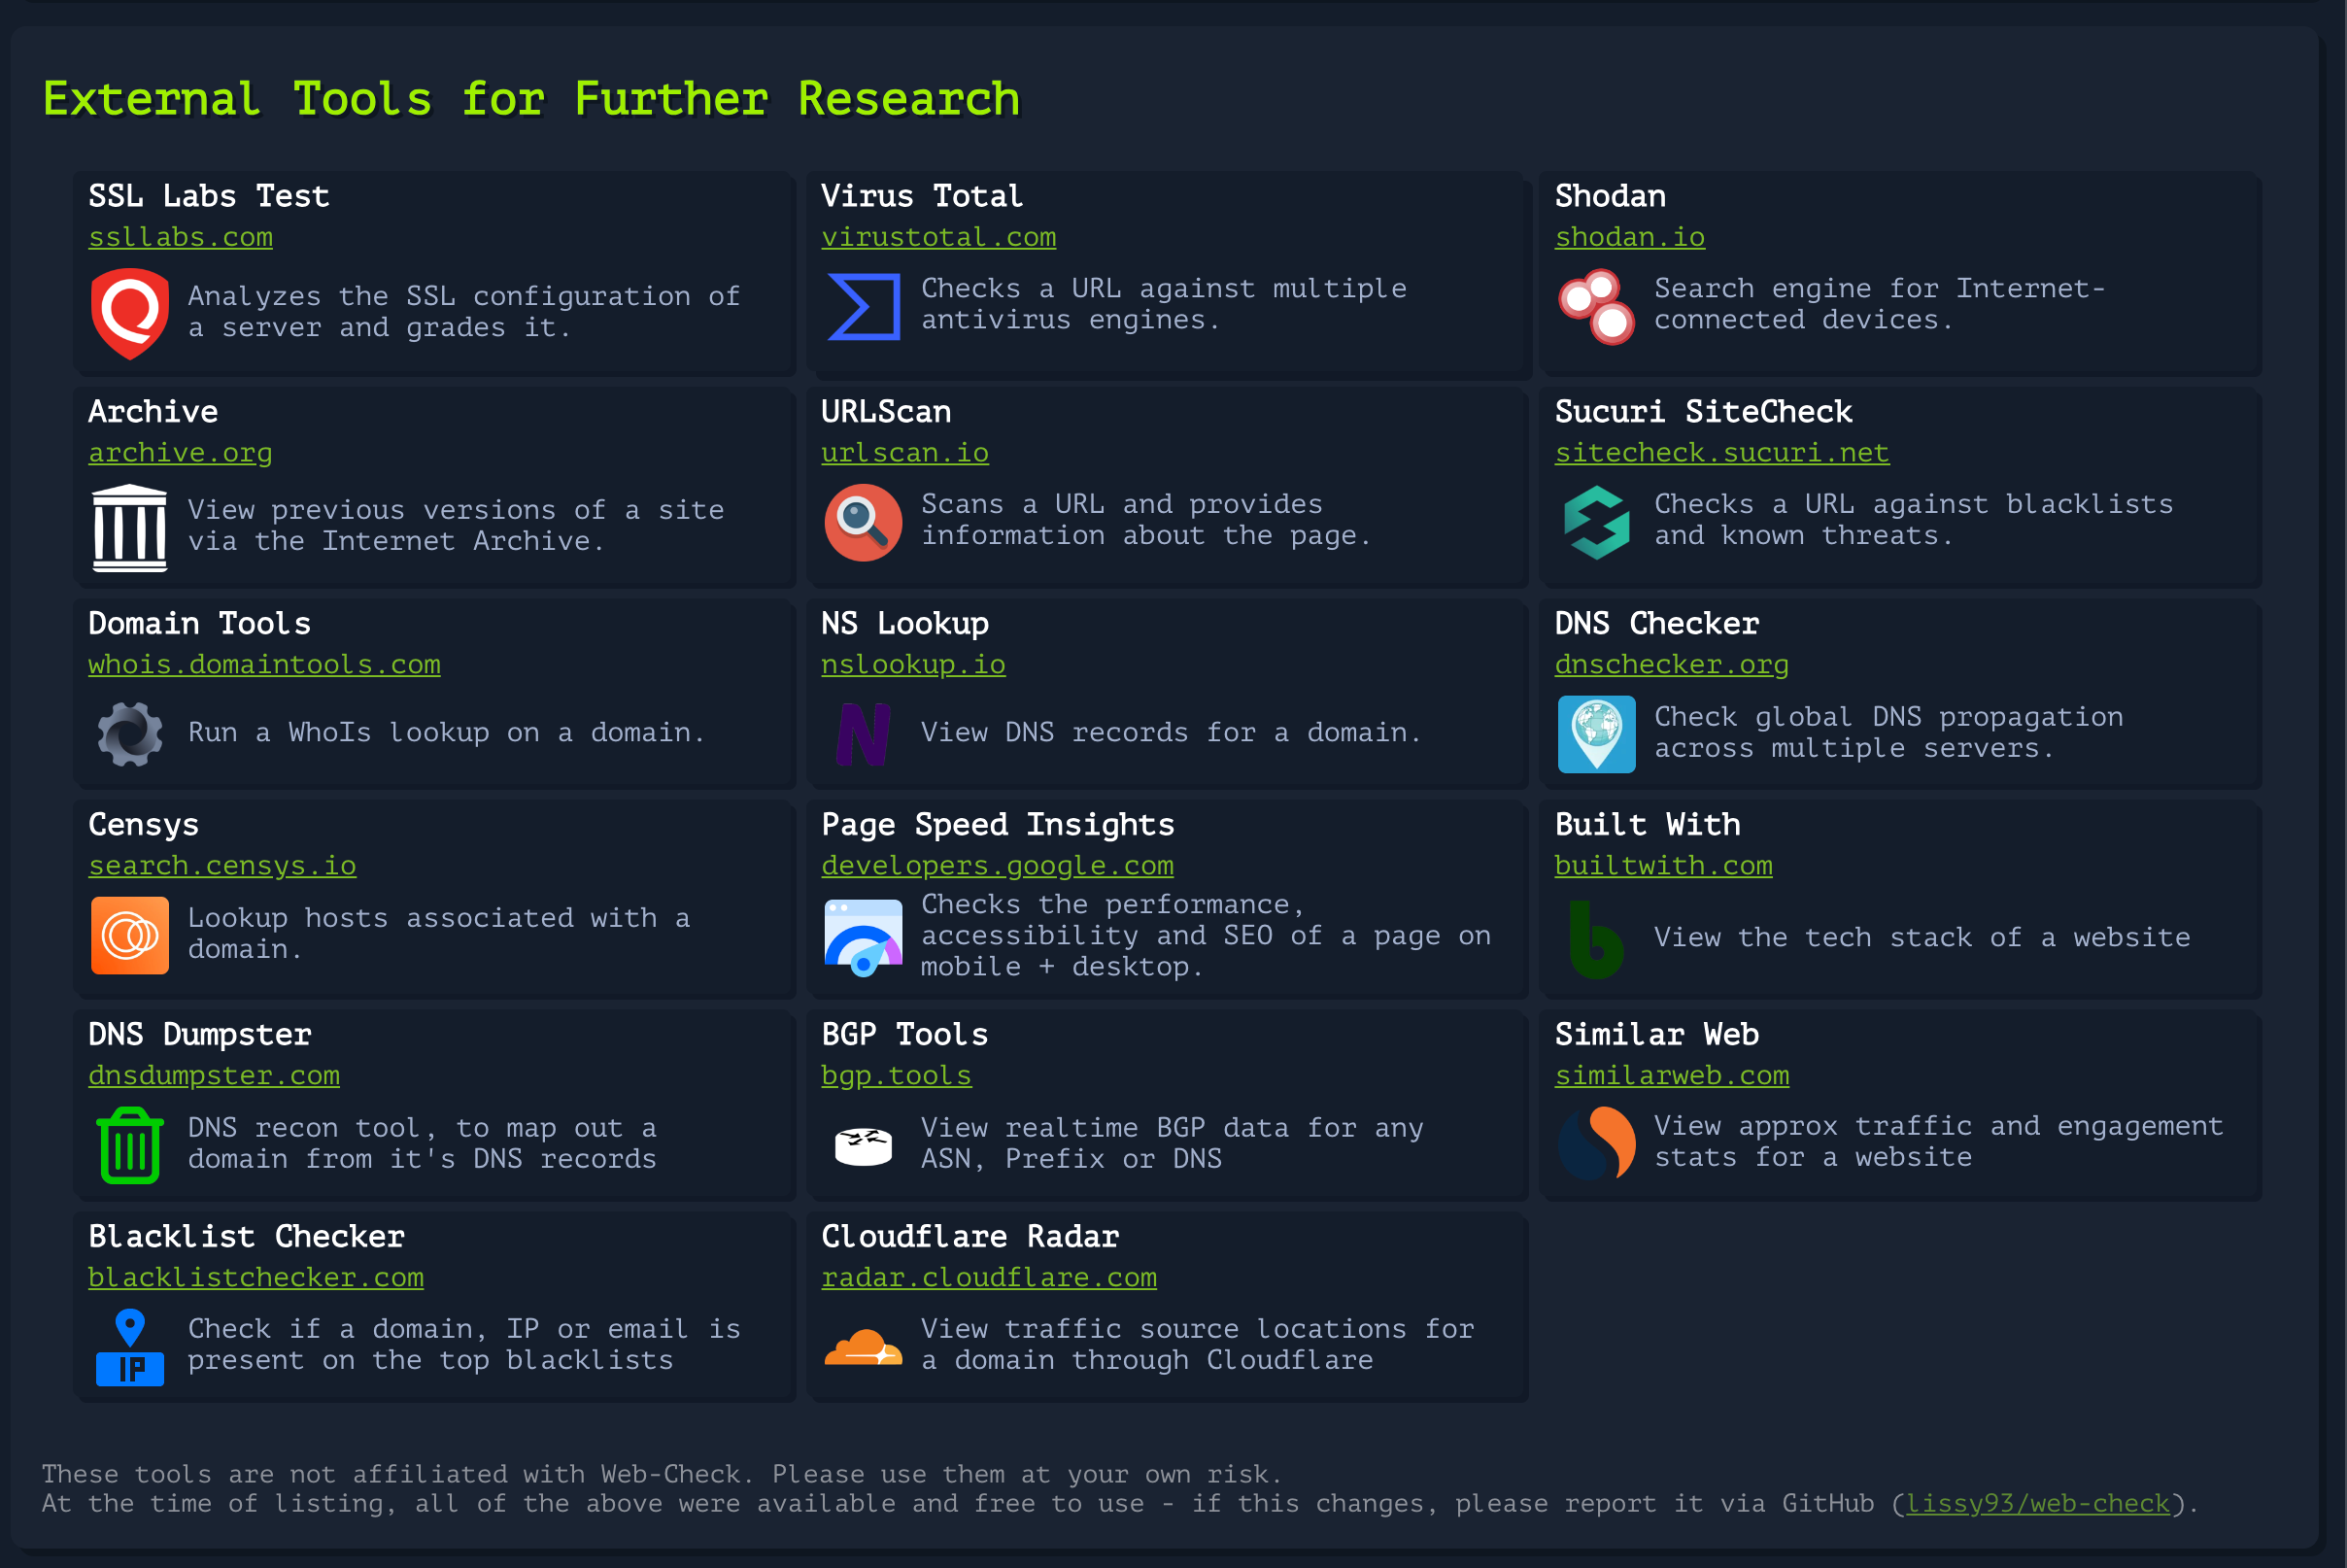The image size is (2347, 1568).
Task: Open the whois.domaintools.com link
Action: pos(264,665)
